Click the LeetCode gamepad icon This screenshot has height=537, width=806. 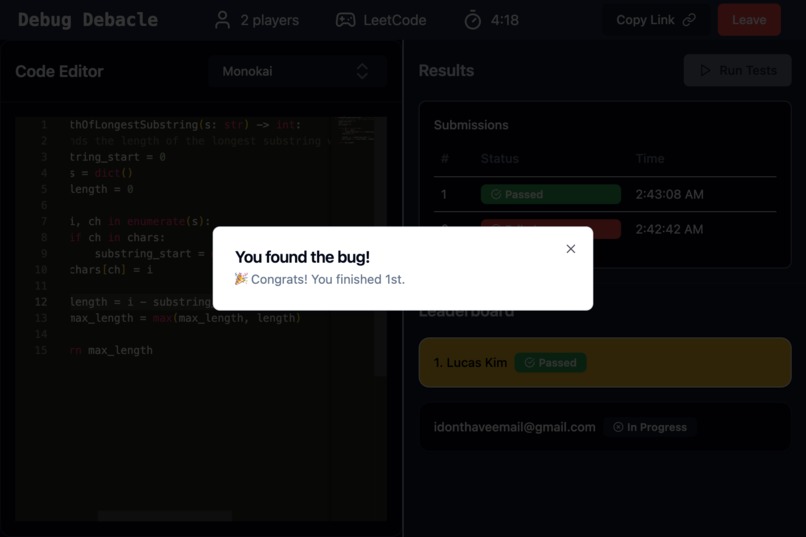345,20
